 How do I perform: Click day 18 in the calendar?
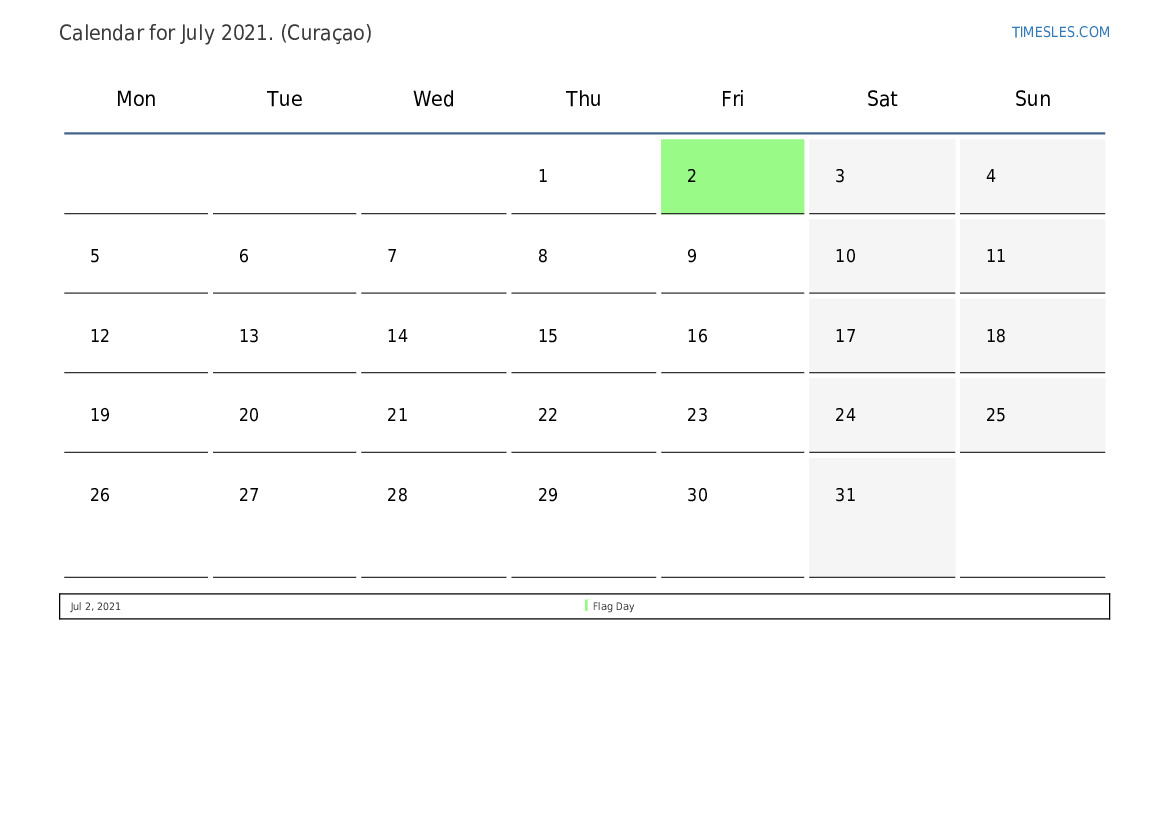coord(1033,336)
